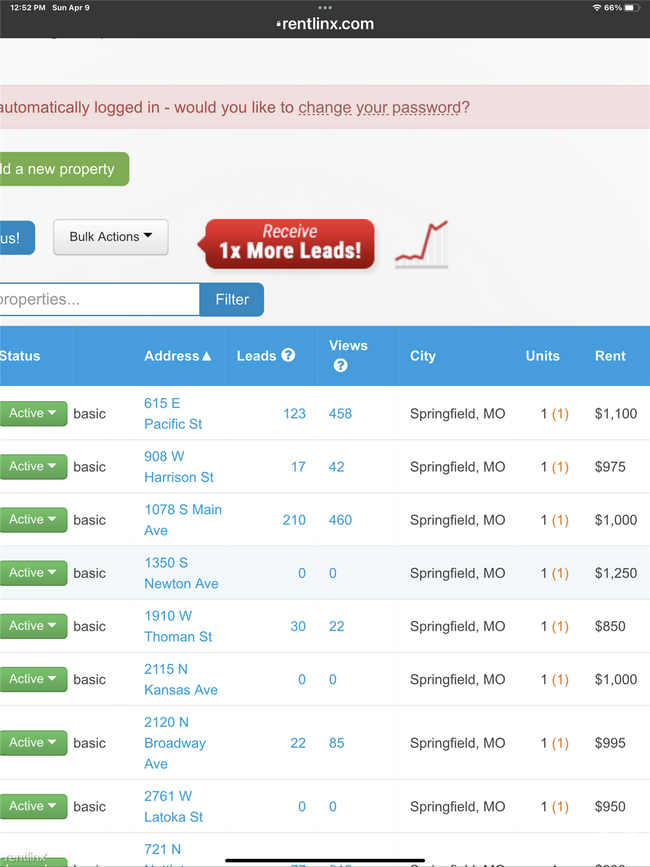
Task: Click in the properties search field
Action: [98, 299]
